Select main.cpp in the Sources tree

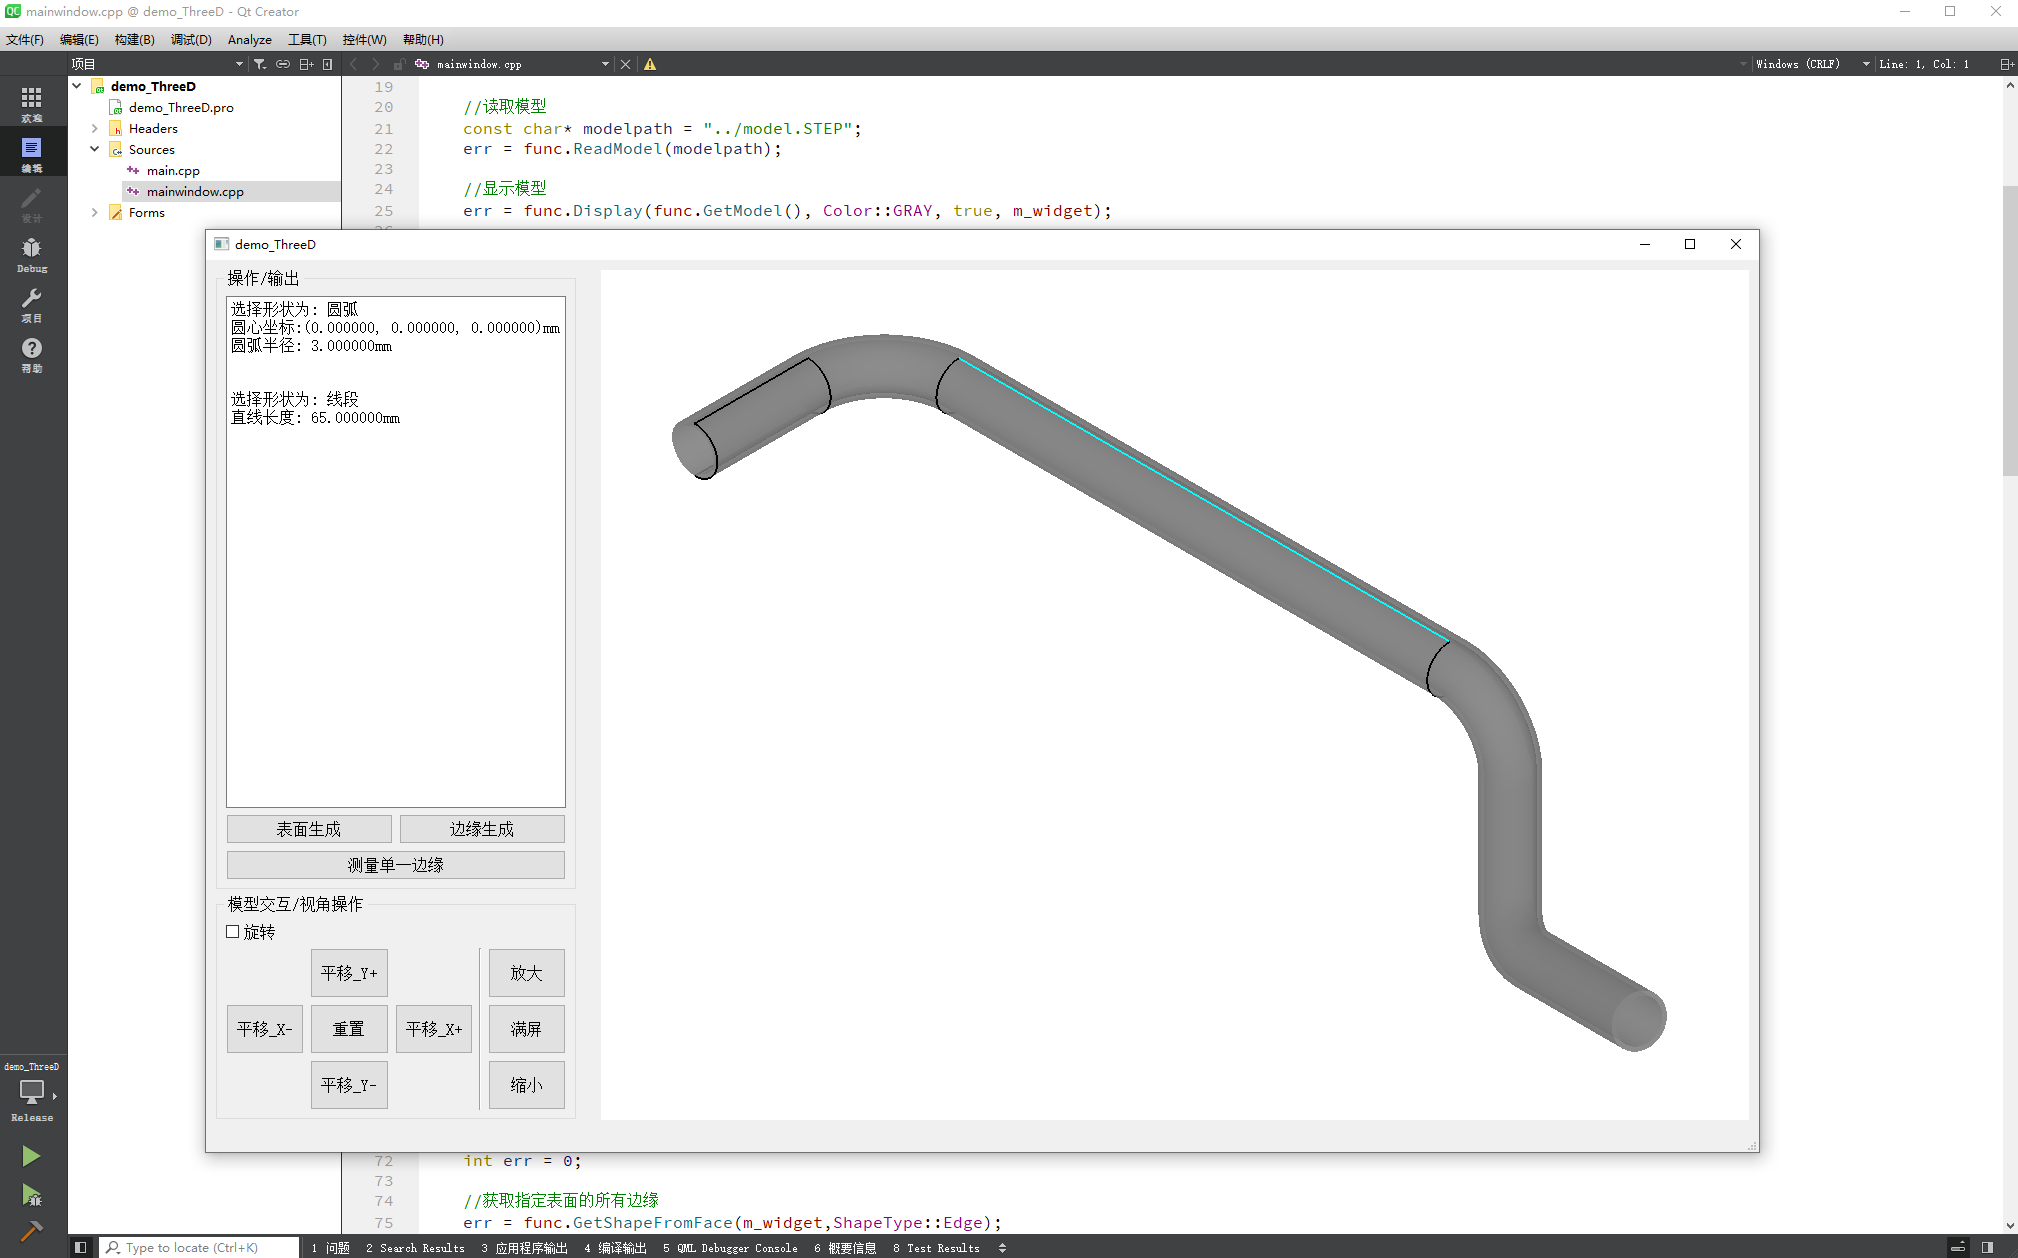(x=173, y=170)
